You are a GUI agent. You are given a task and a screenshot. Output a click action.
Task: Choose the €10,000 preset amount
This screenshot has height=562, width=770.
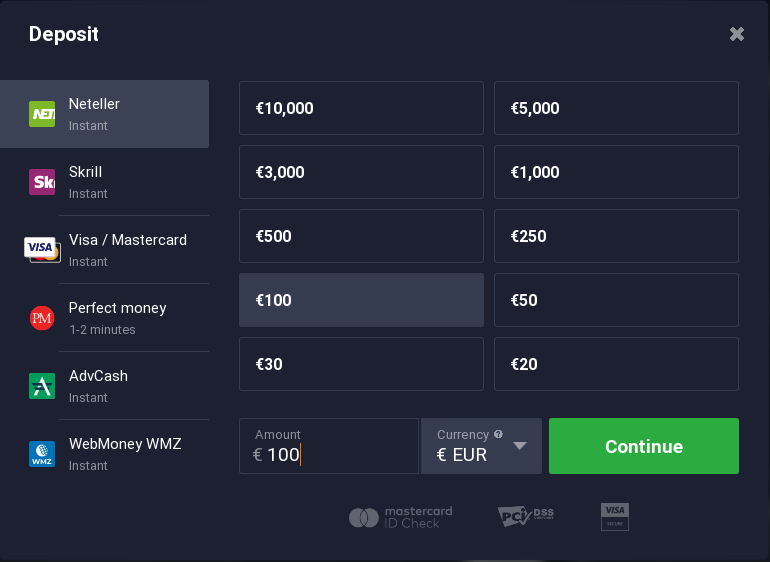(x=361, y=108)
